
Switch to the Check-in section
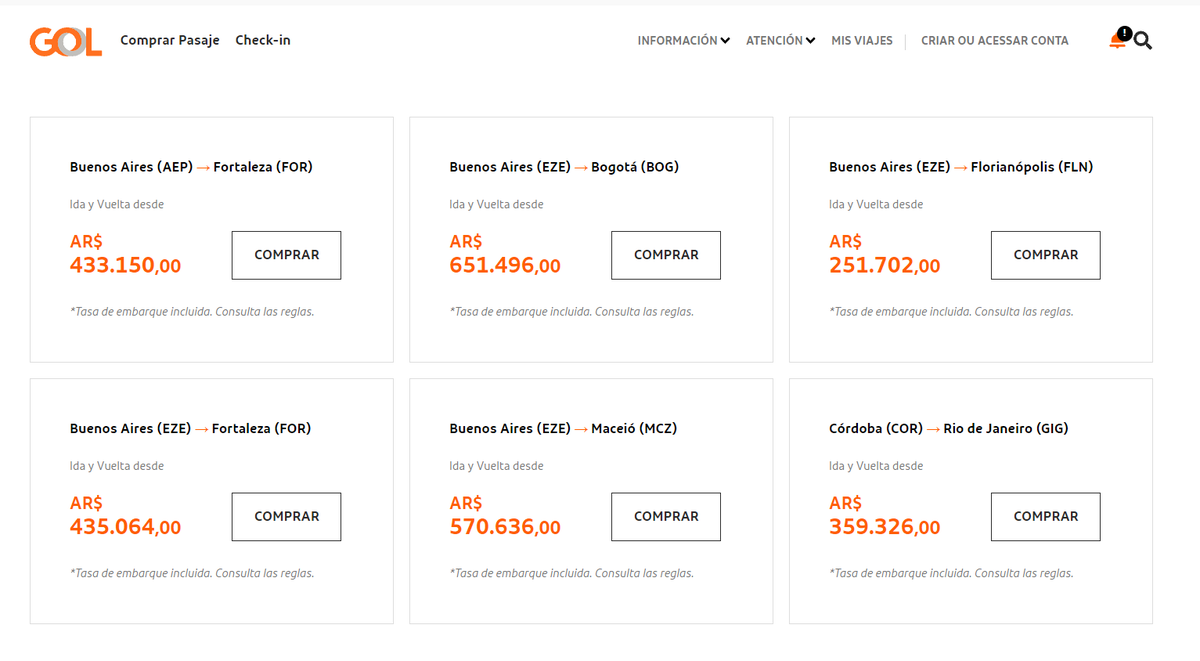click(x=262, y=40)
